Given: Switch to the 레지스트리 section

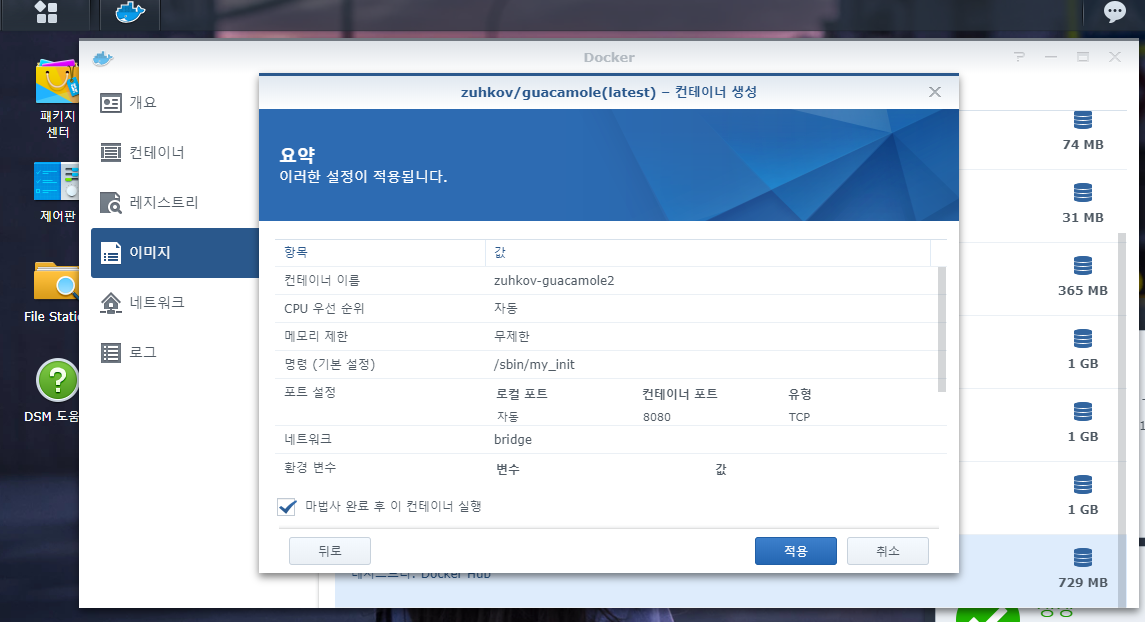Looking at the screenshot, I should click(175, 203).
